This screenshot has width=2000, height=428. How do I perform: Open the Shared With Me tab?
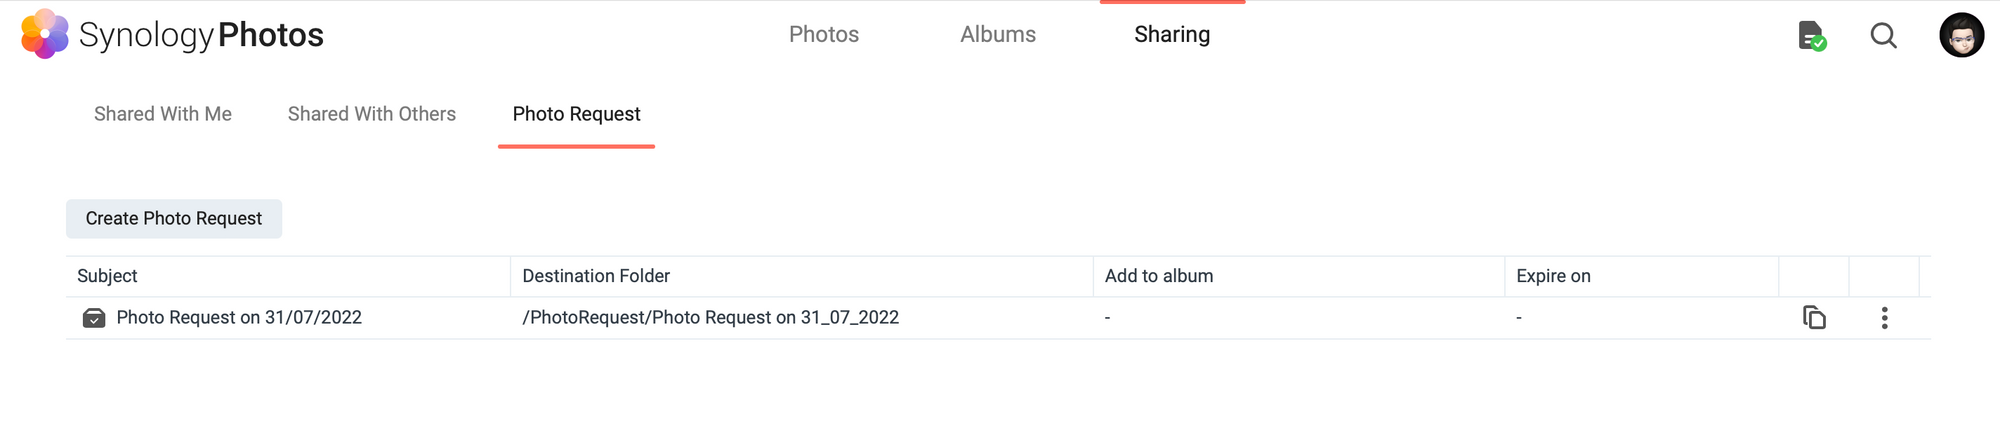tap(163, 114)
